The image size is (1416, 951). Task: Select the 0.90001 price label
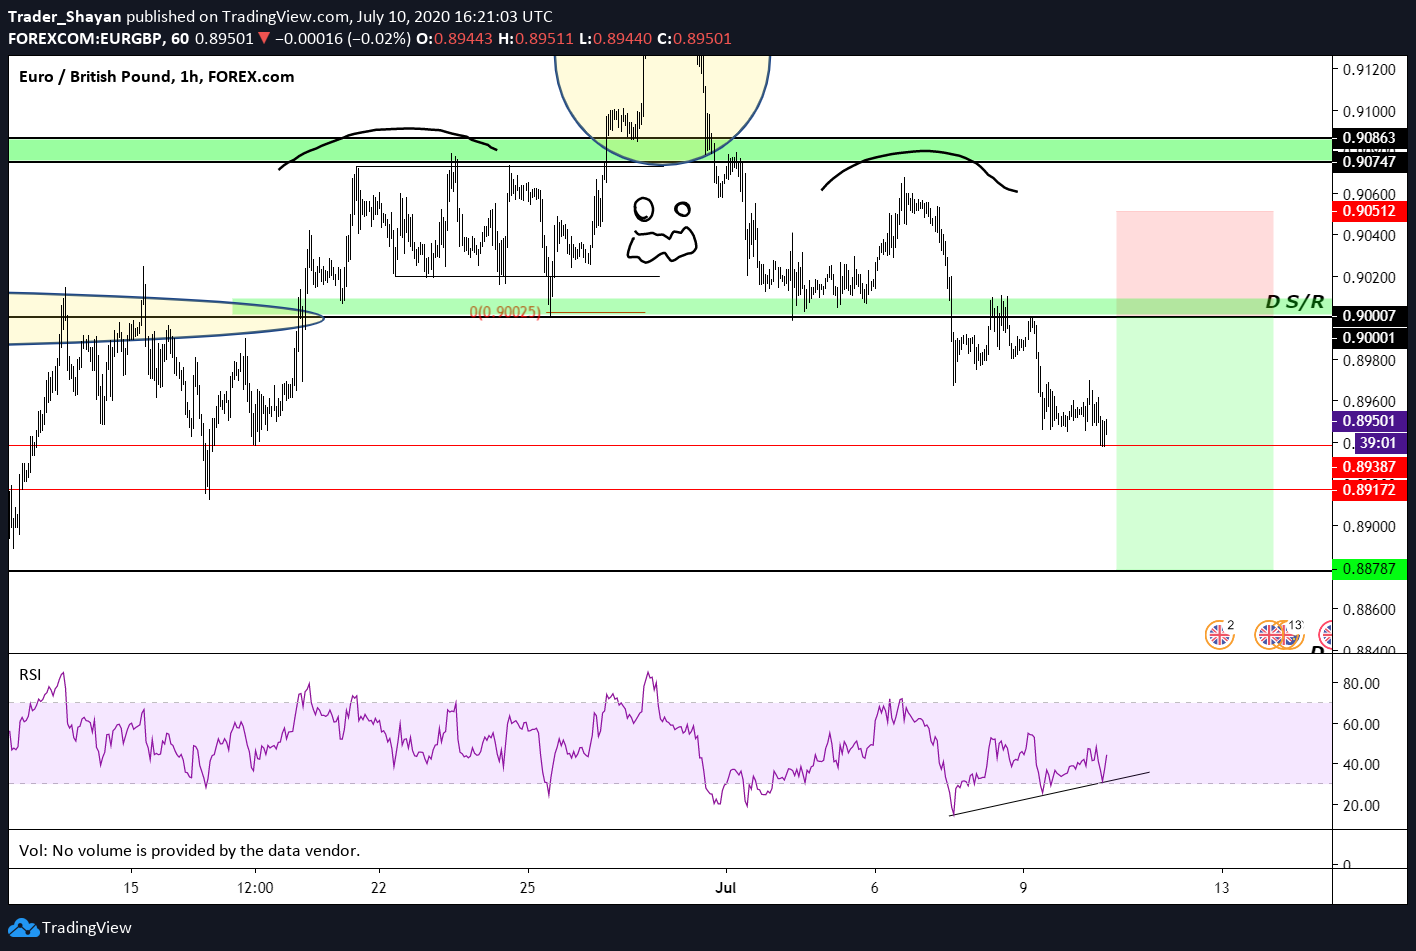1369,338
